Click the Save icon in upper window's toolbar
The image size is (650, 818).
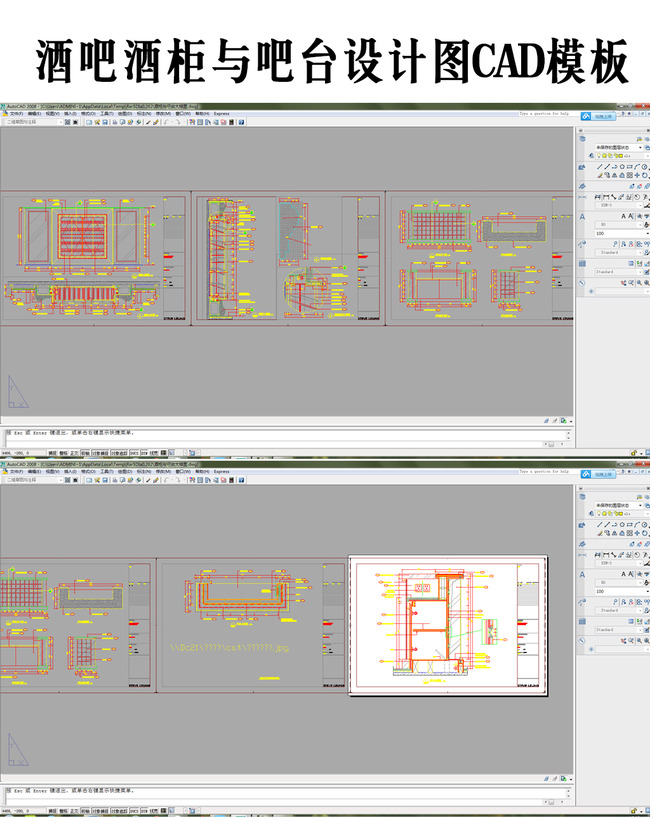[x=105, y=122]
